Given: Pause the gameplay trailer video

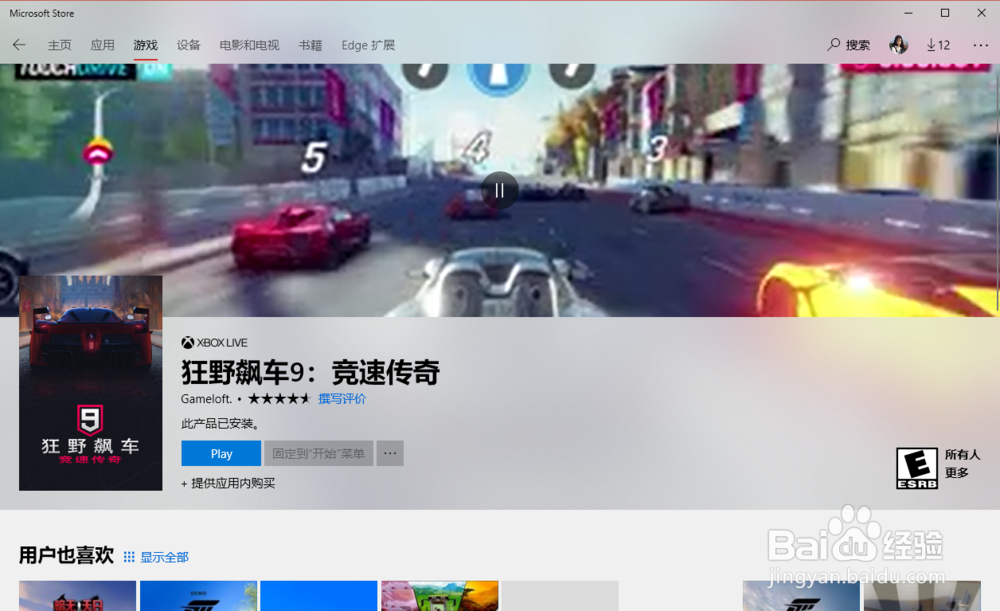Looking at the screenshot, I should click(x=499, y=191).
